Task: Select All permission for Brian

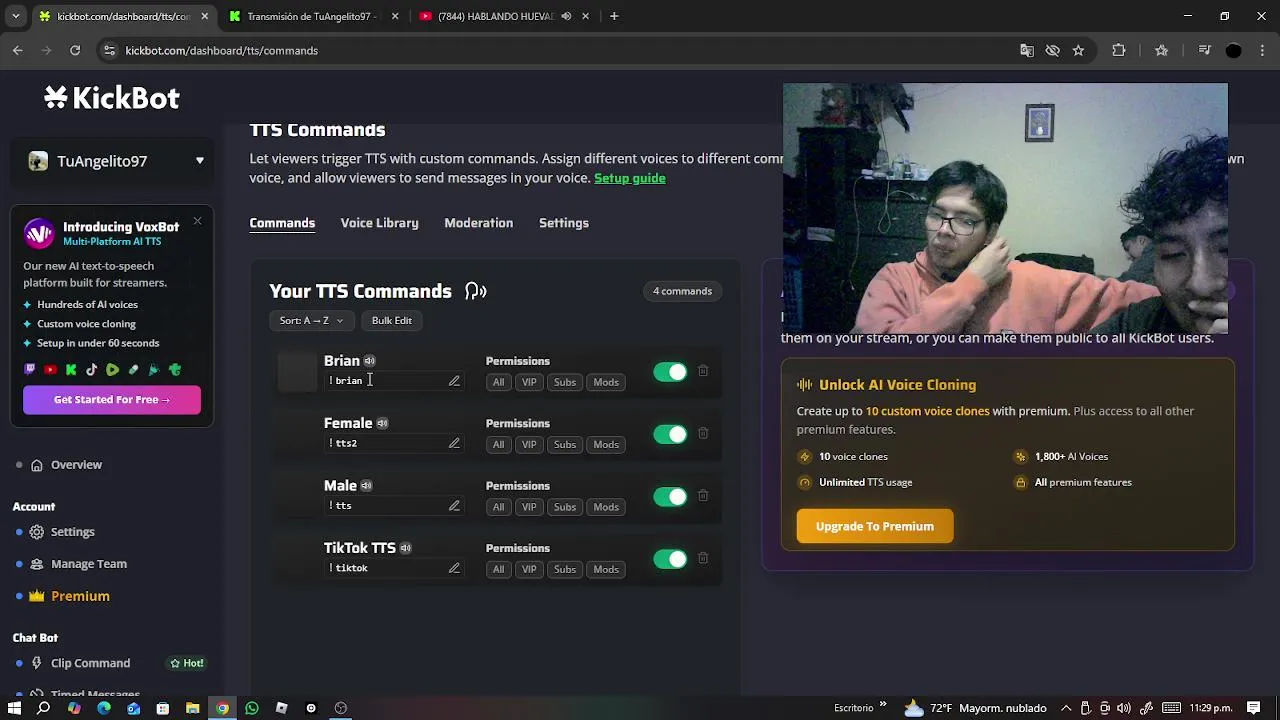Action: (498, 382)
